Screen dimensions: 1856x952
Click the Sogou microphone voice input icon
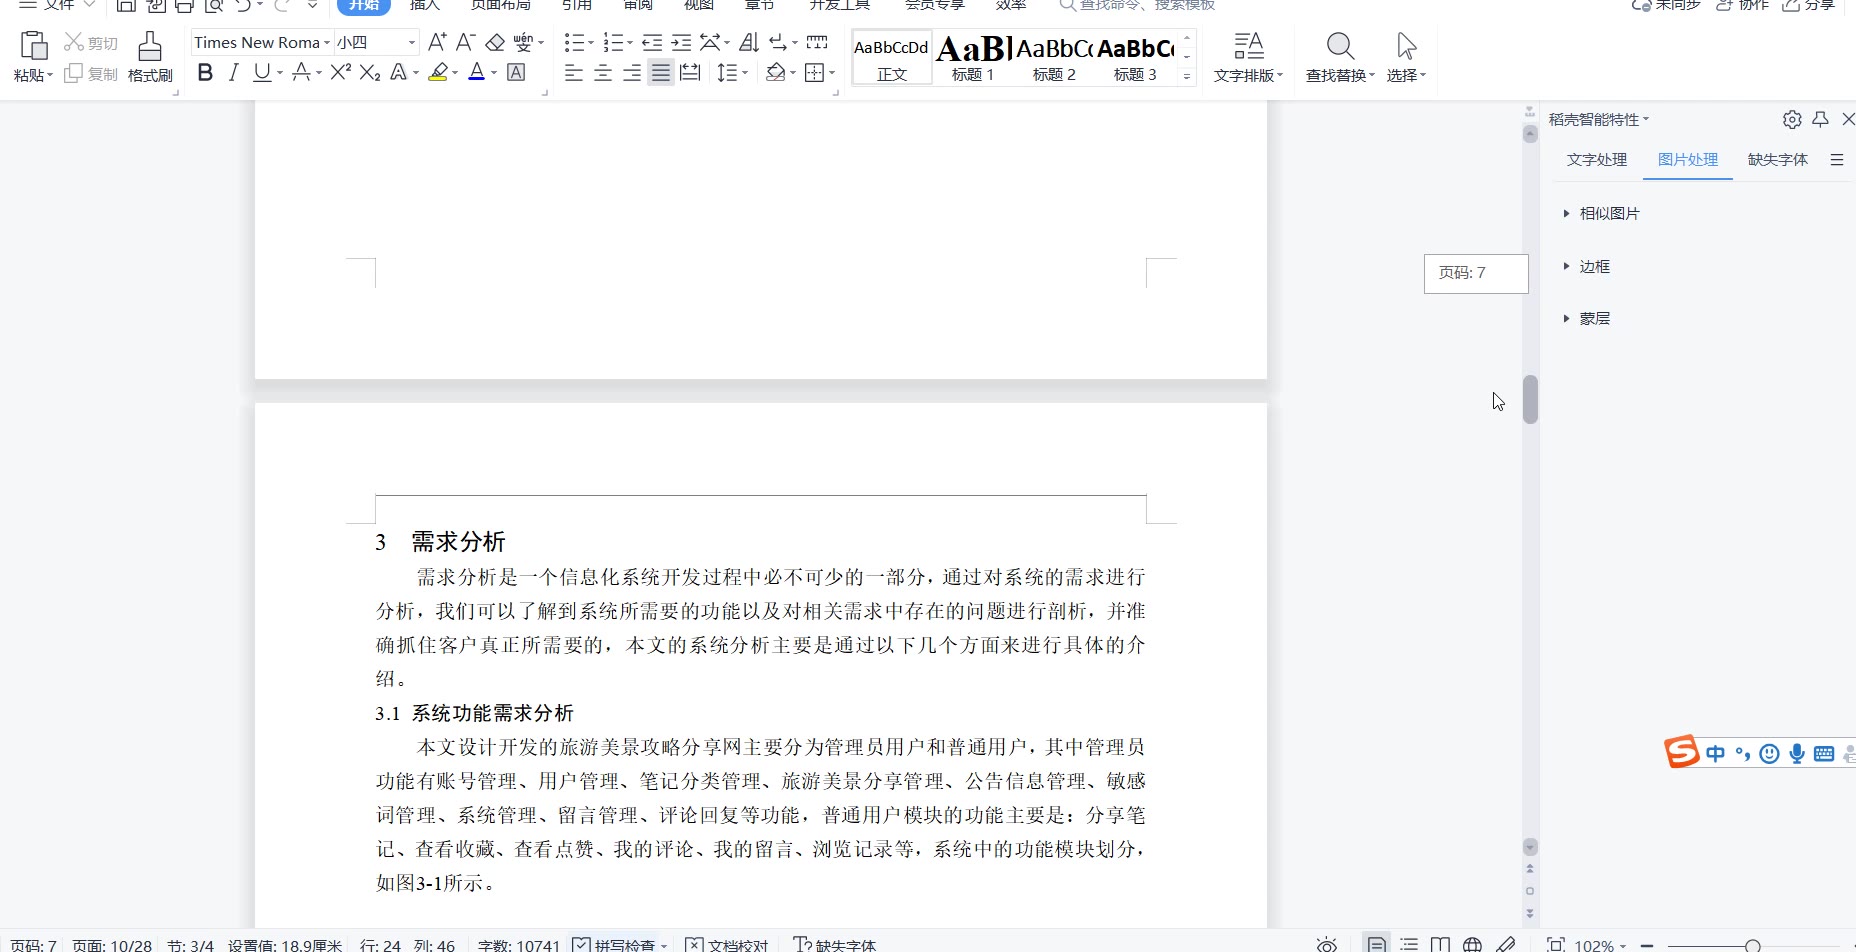[1797, 754]
